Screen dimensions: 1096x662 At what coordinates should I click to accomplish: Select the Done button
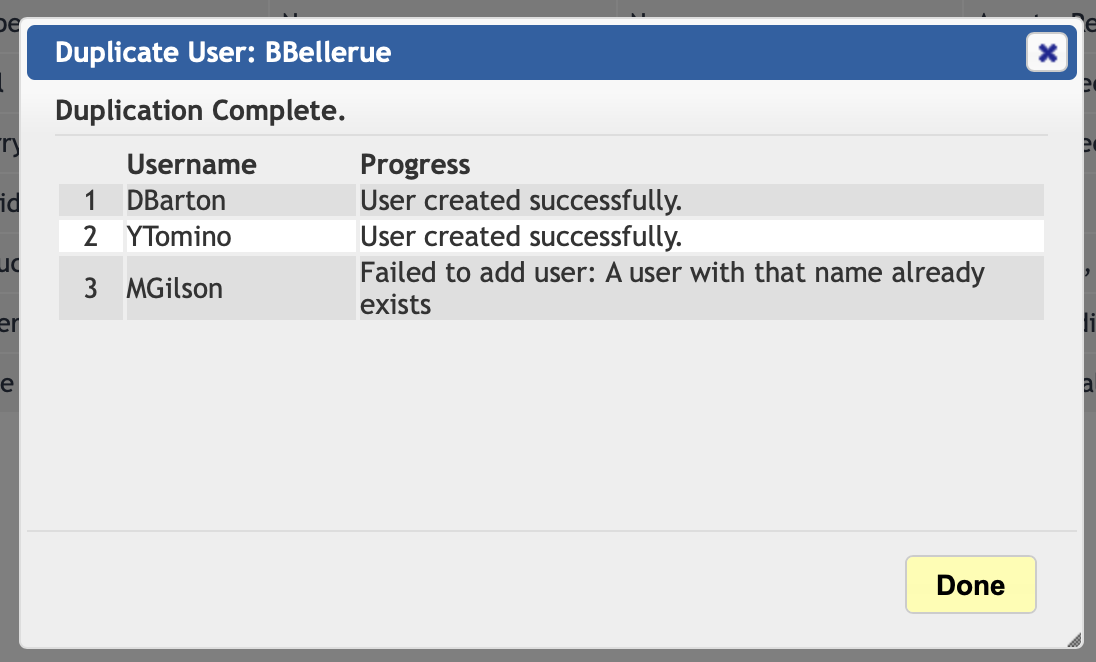coord(970,585)
